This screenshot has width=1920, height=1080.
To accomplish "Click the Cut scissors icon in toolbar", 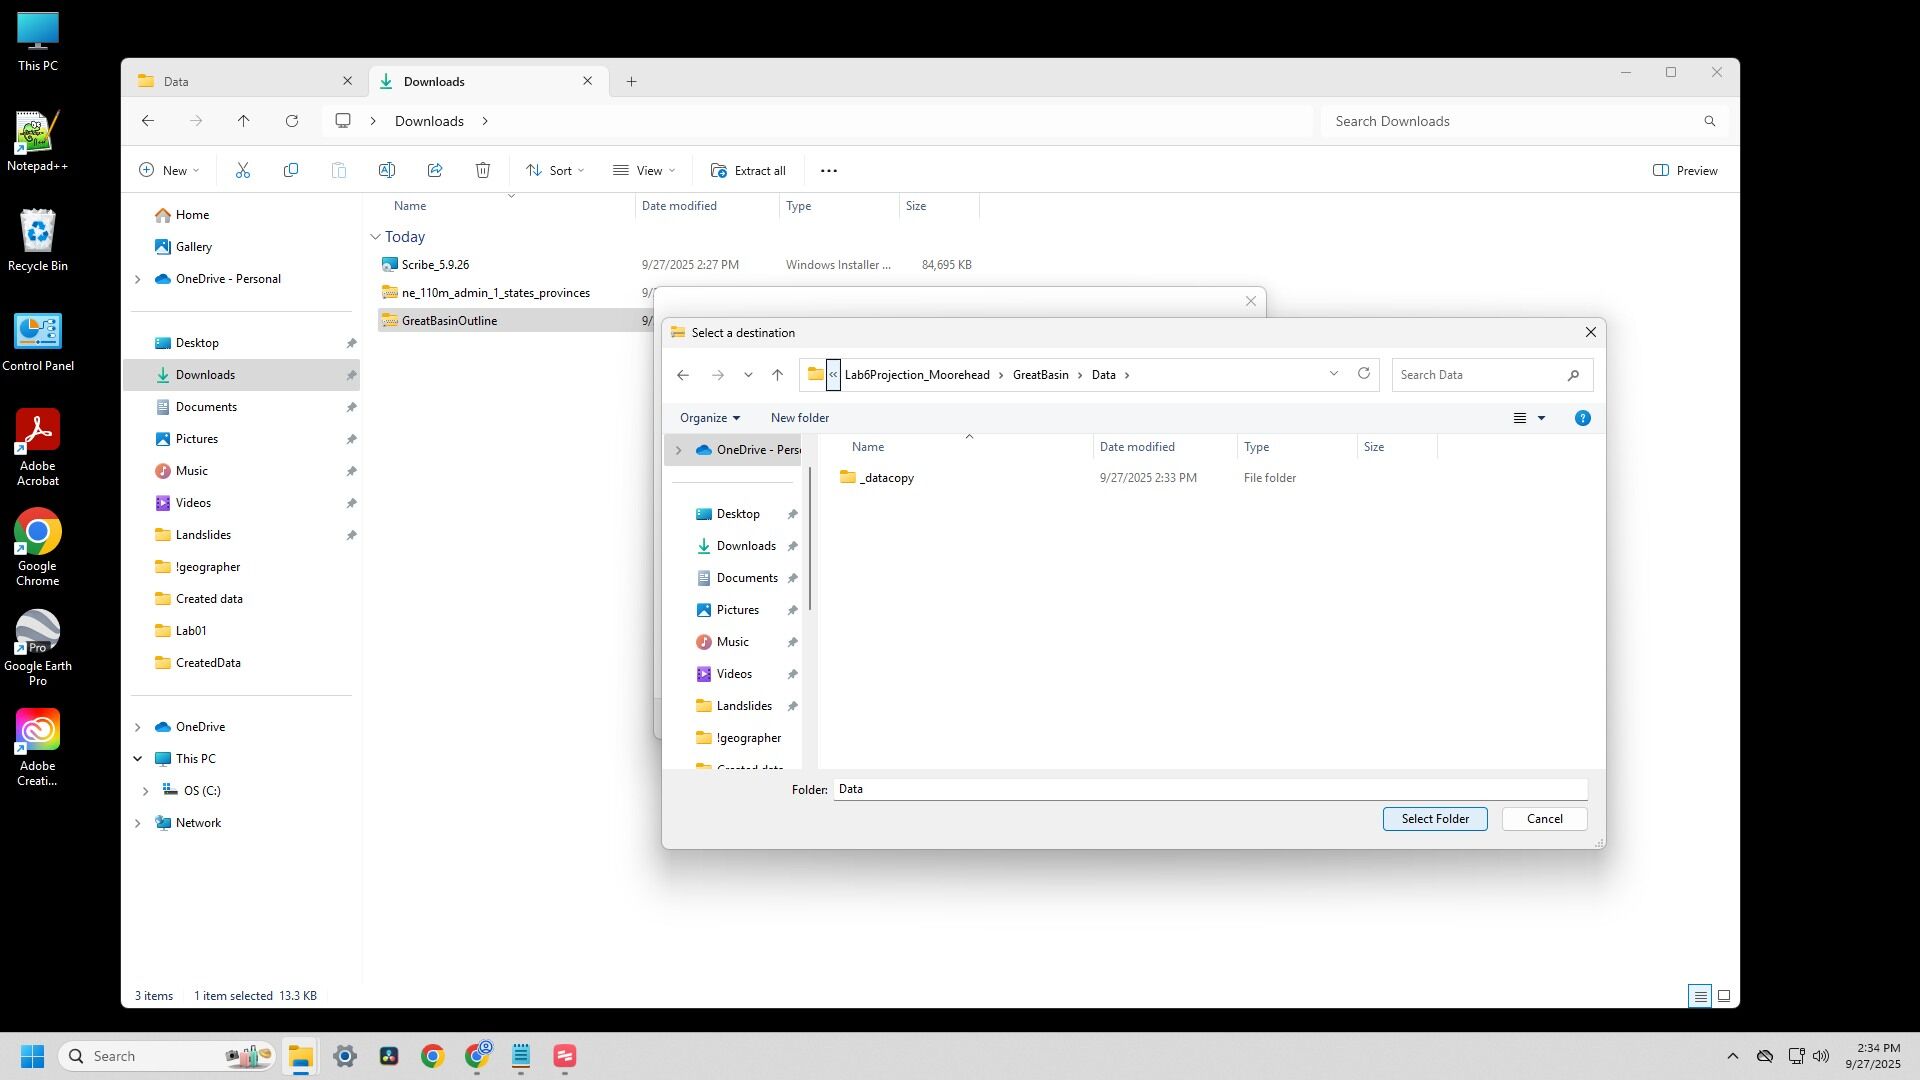I will (x=243, y=171).
